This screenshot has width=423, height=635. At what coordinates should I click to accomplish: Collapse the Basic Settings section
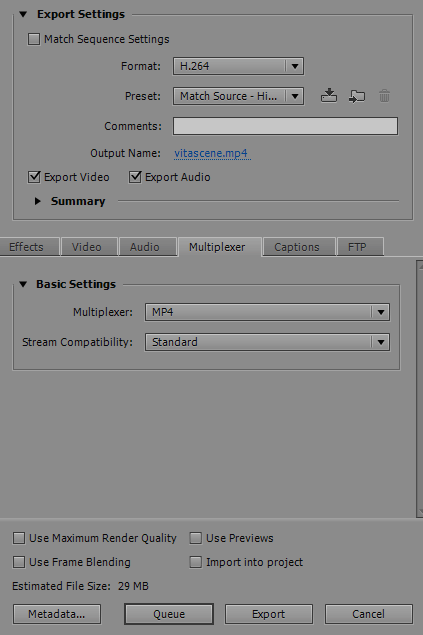pyautogui.click(x=23, y=284)
